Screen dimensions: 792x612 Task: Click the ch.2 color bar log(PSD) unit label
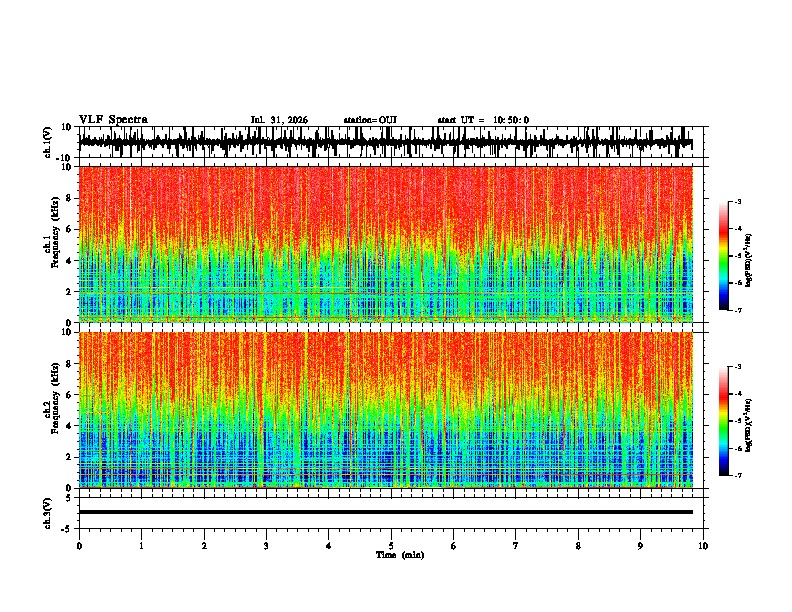[x=748, y=425]
